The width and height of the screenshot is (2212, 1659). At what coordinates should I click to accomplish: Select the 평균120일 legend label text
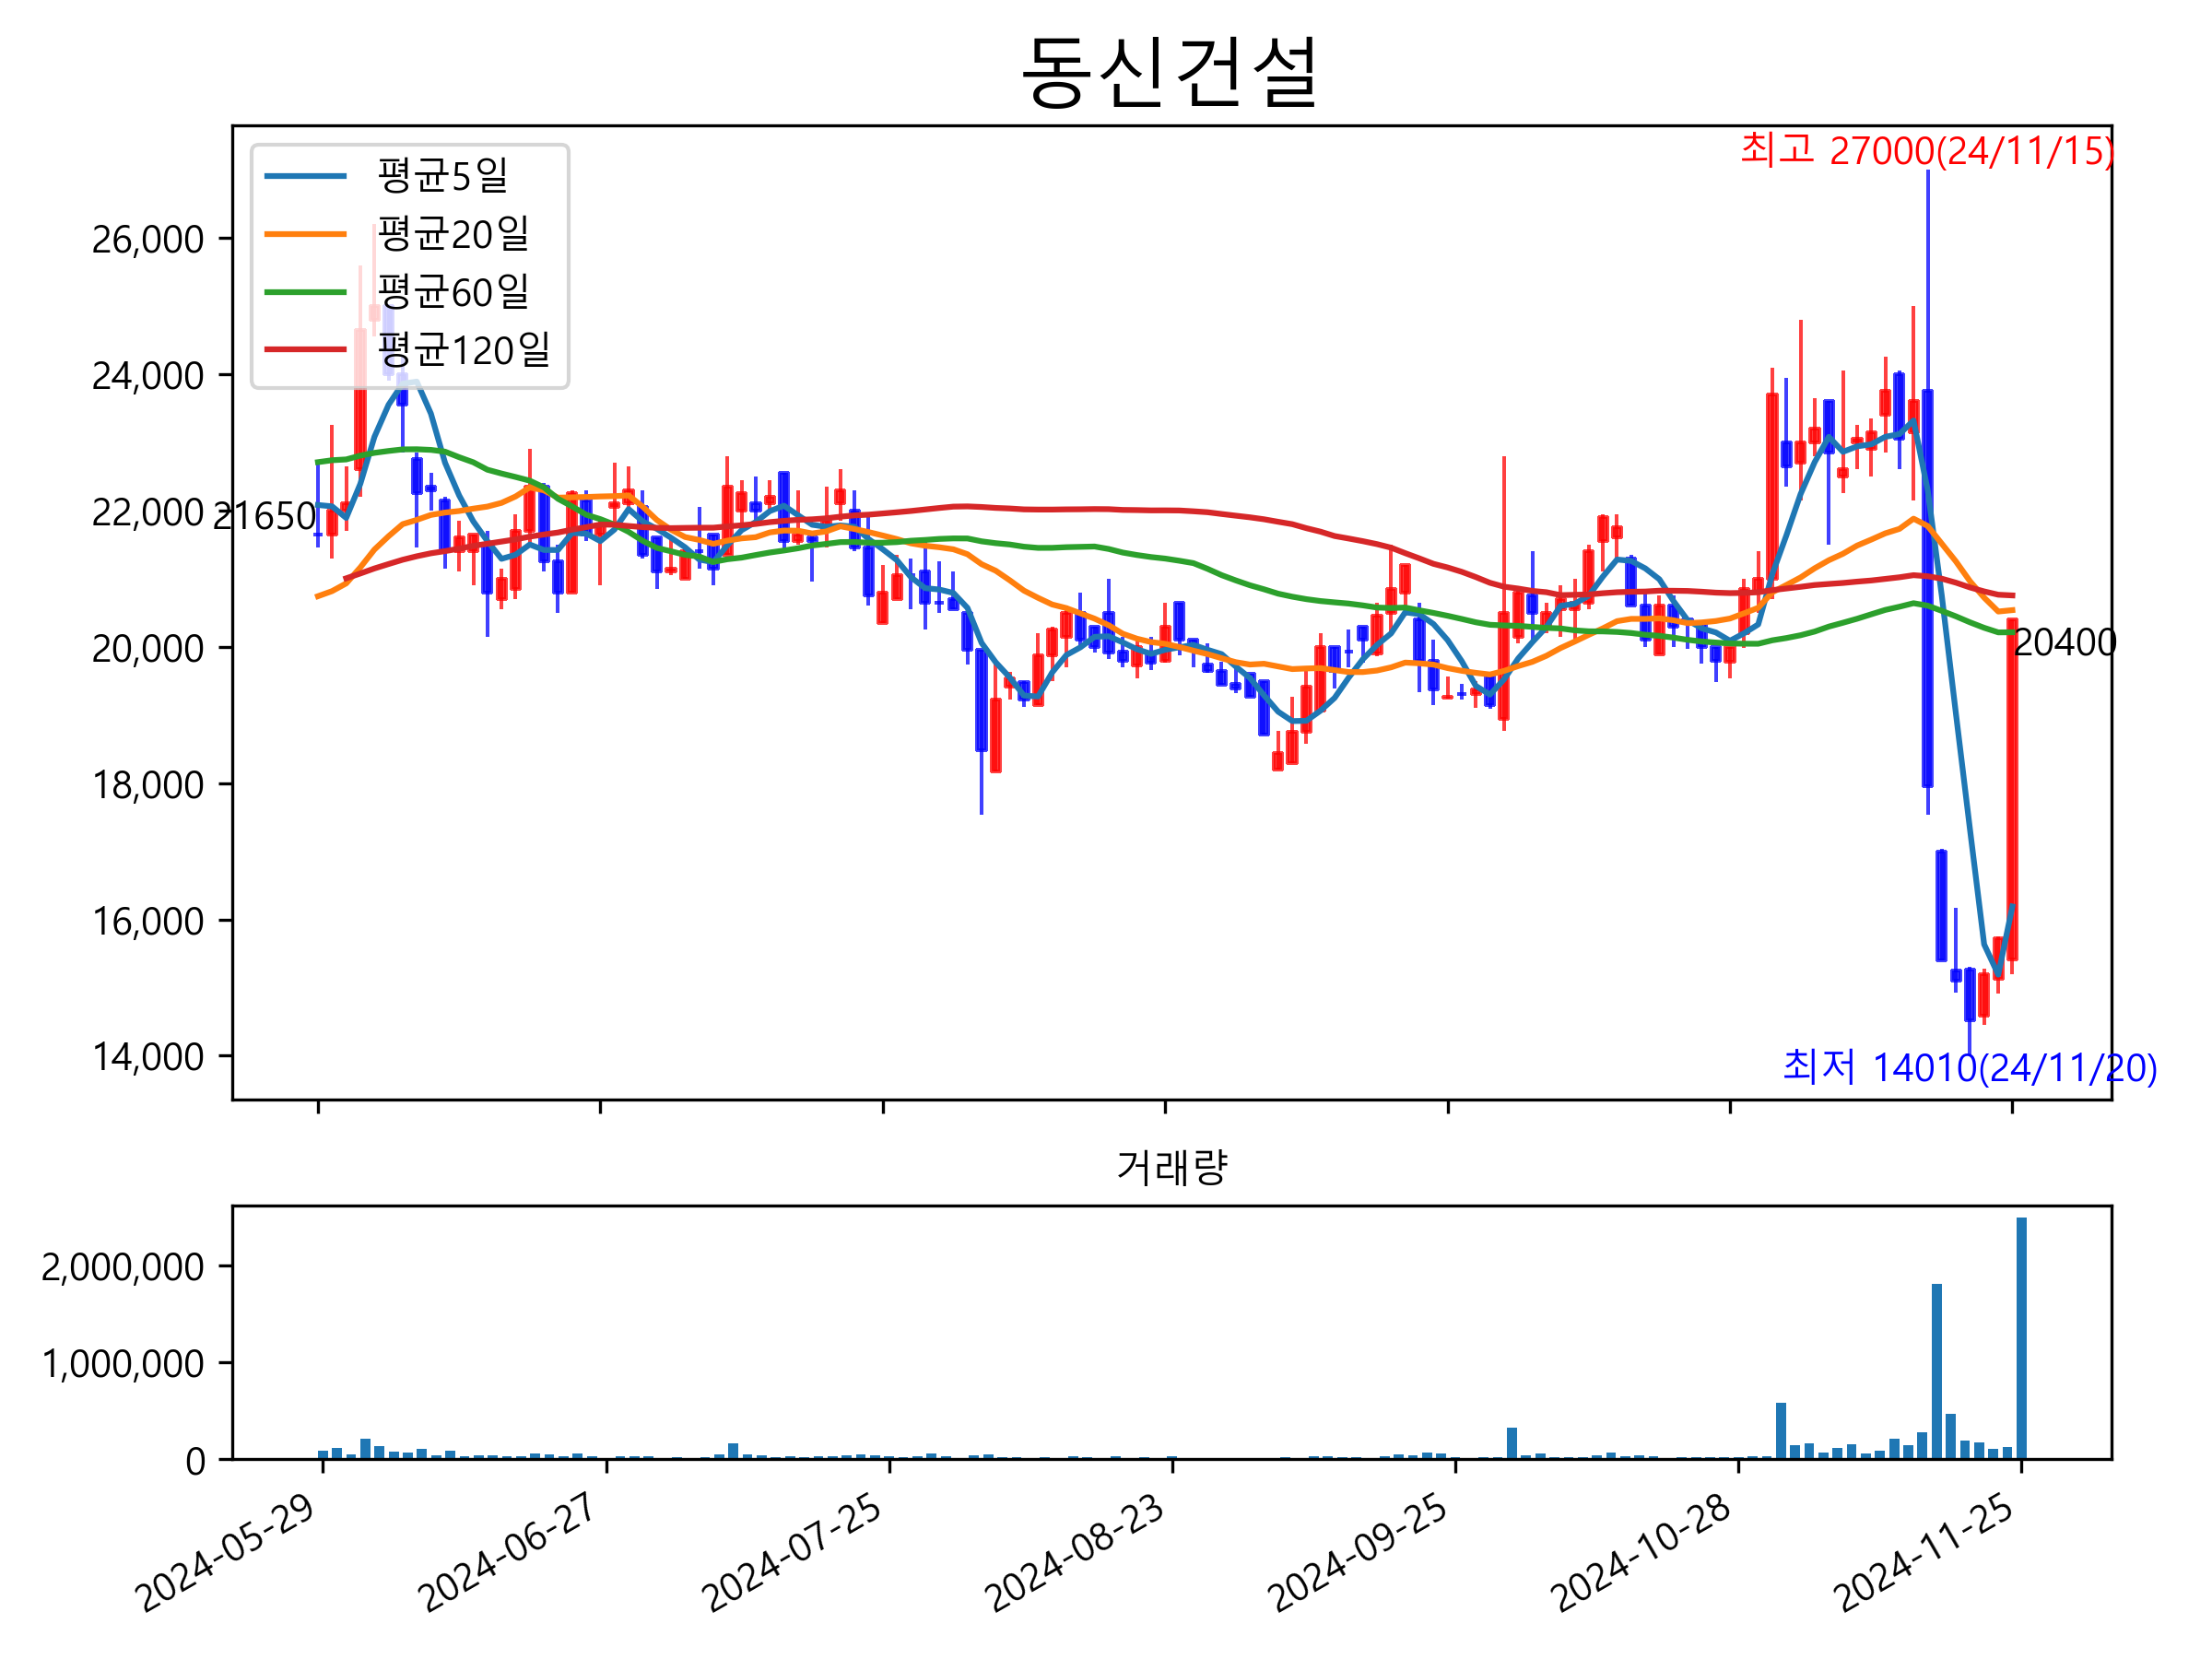coord(464,350)
